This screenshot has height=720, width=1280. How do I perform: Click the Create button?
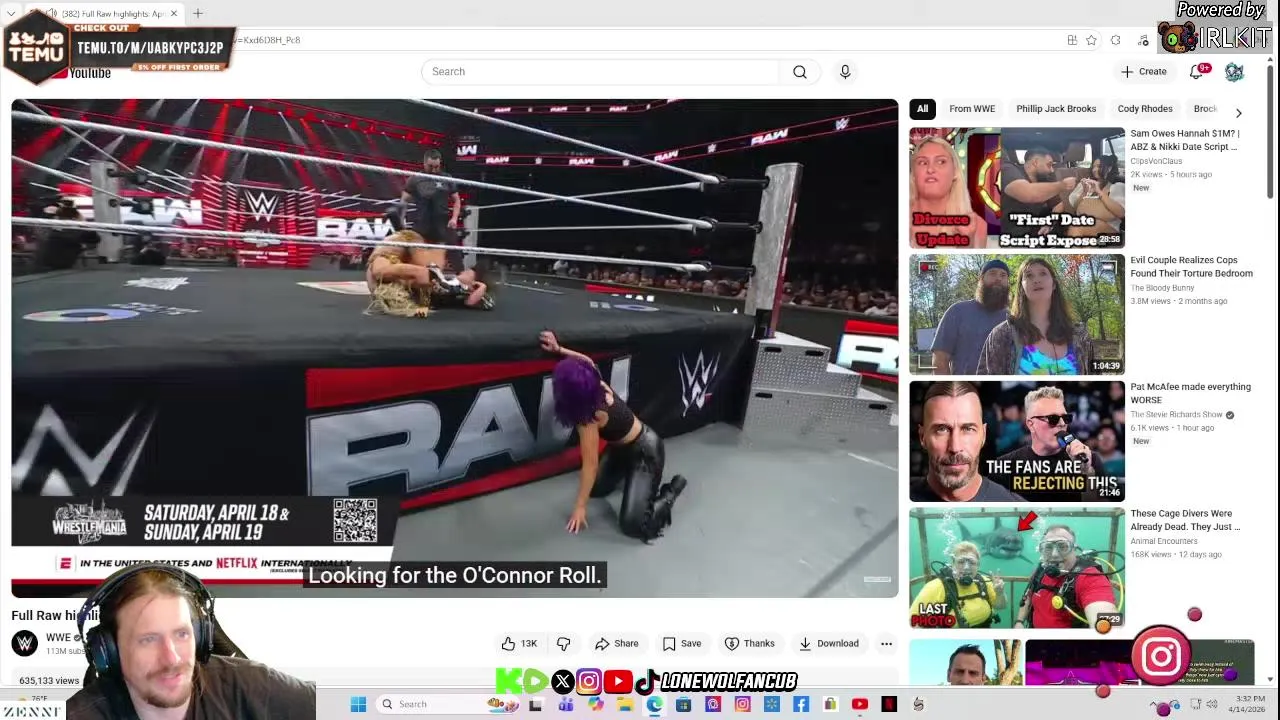click(x=1143, y=72)
